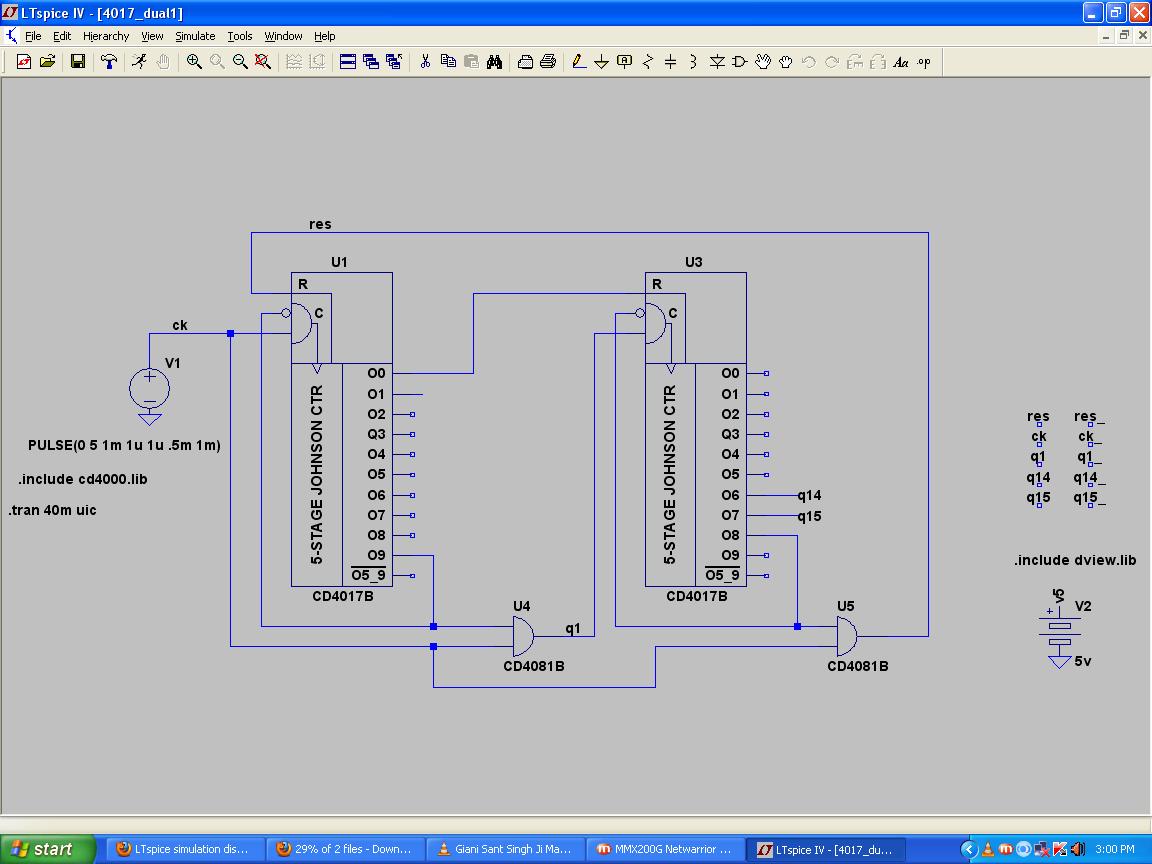Select the Cut scissors tool

[425, 62]
